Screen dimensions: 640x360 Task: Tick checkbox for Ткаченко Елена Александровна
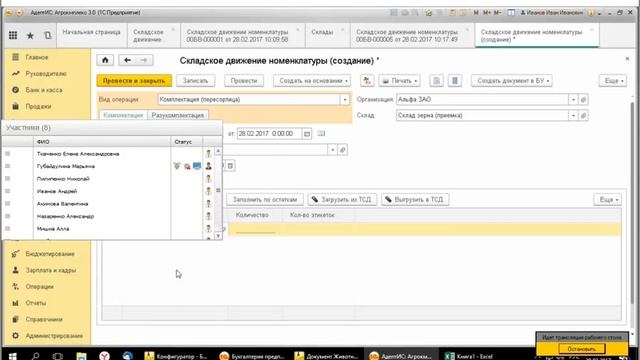coord(7,153)
